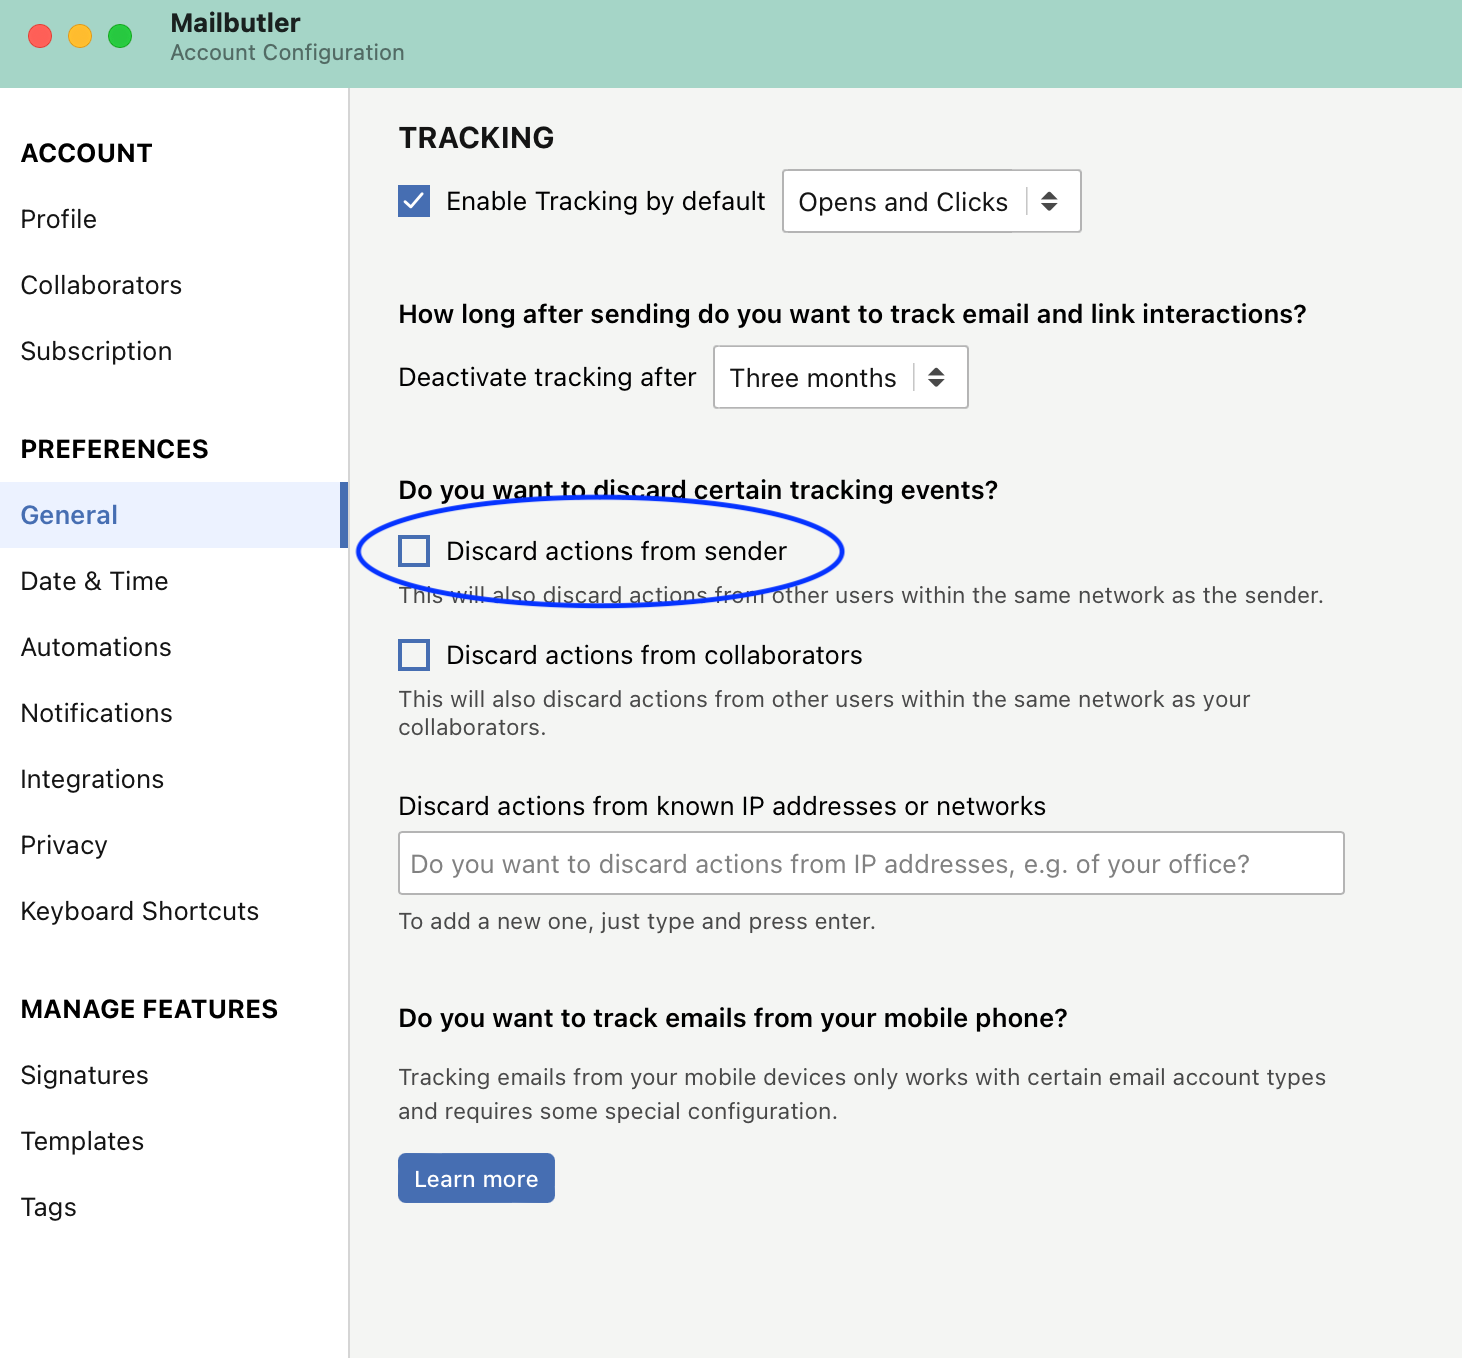Open Integrations preferences
Viewport: 1462px width, 1358px height.
[92, 779]
